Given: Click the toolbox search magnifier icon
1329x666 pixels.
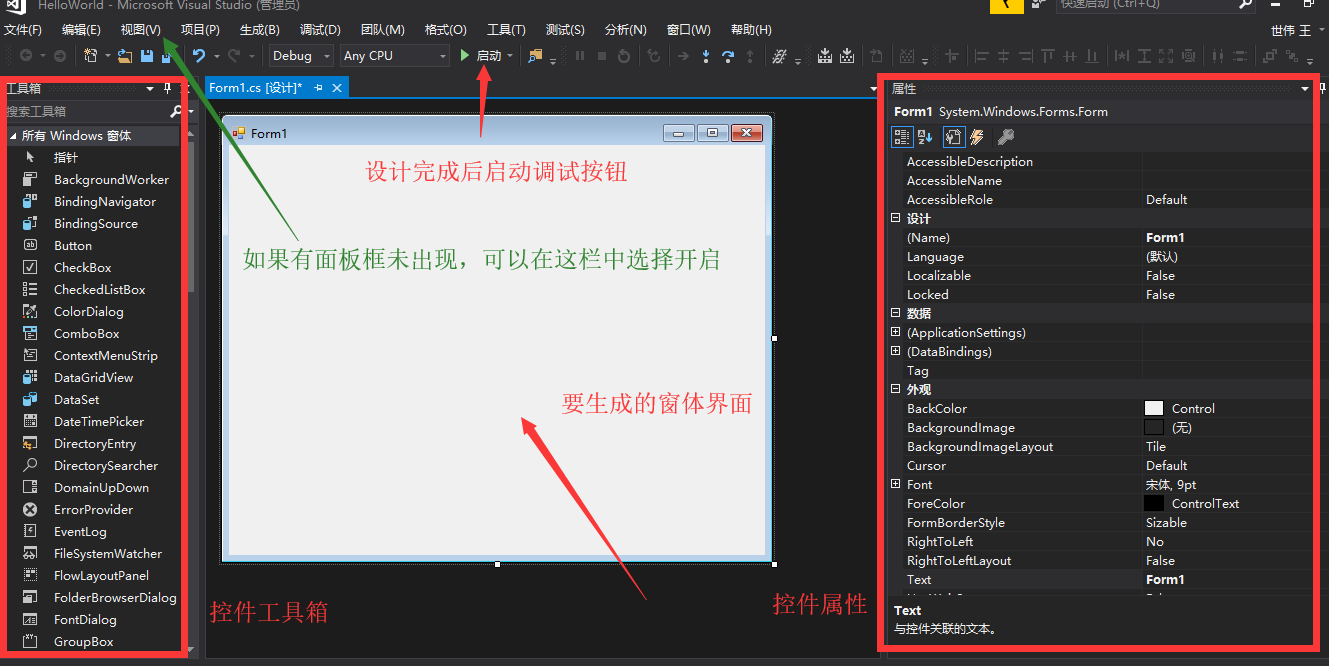Looking at the screenshot, I should 177,112.
